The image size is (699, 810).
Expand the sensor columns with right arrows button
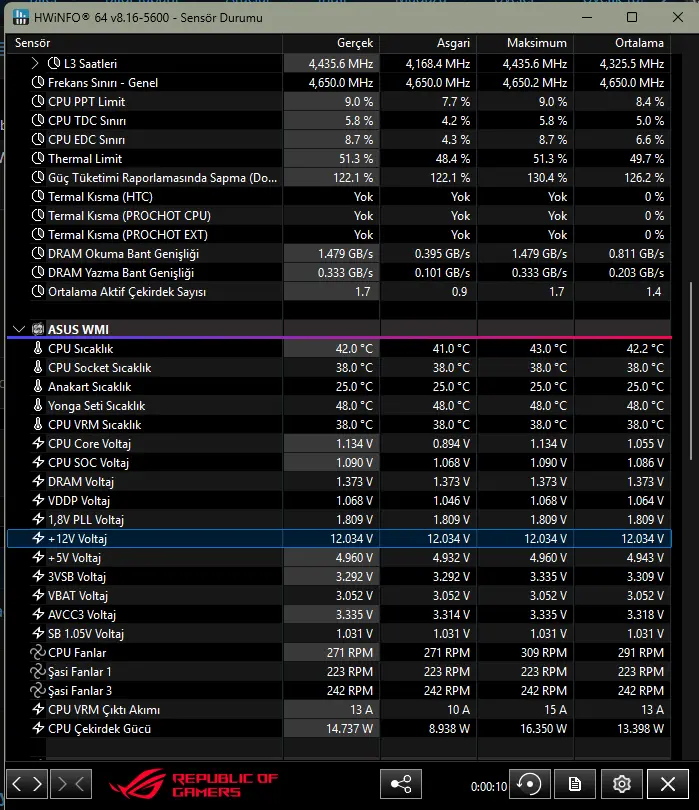(27, 784)
